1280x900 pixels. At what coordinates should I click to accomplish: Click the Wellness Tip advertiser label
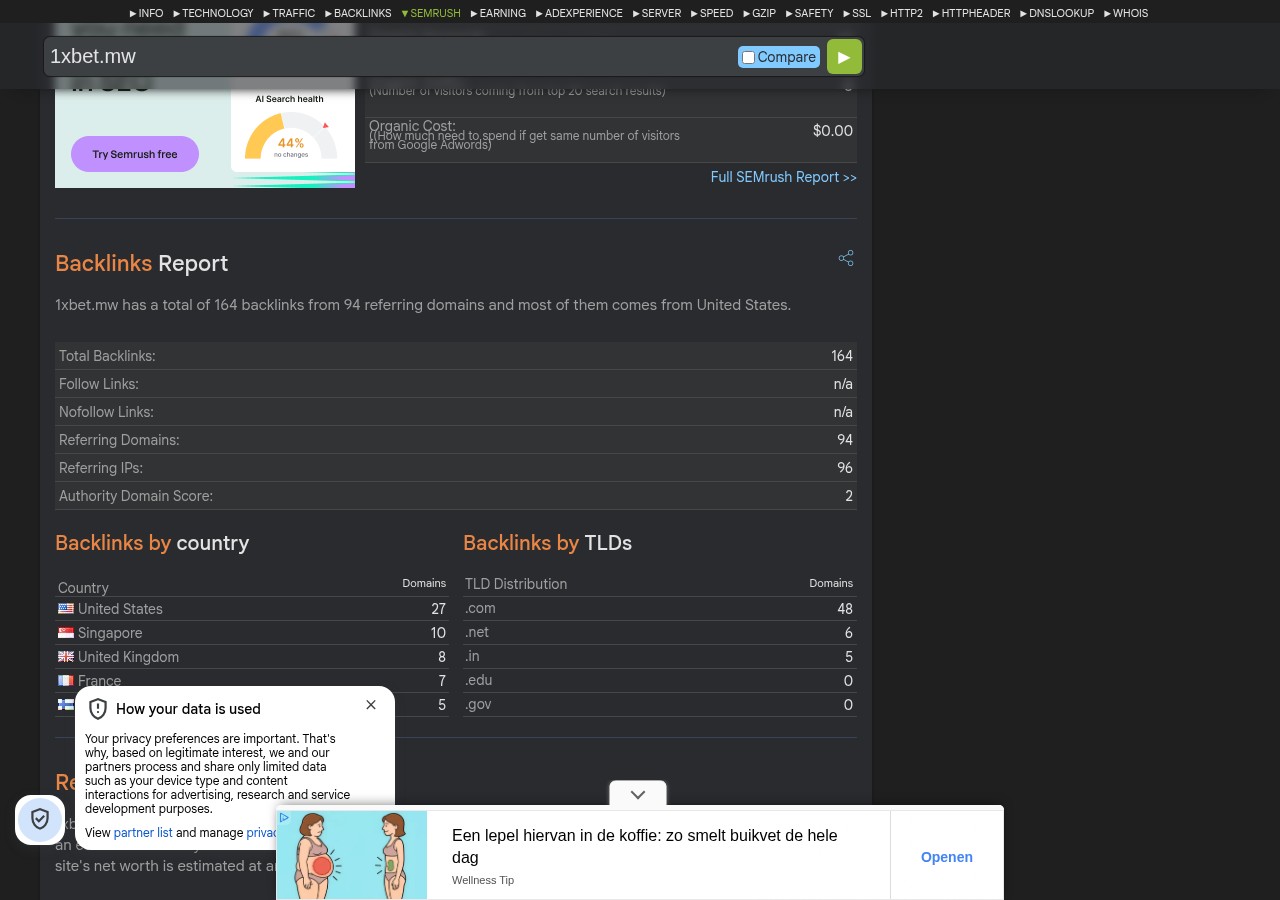pyautogui.click(x=483, y=880)
